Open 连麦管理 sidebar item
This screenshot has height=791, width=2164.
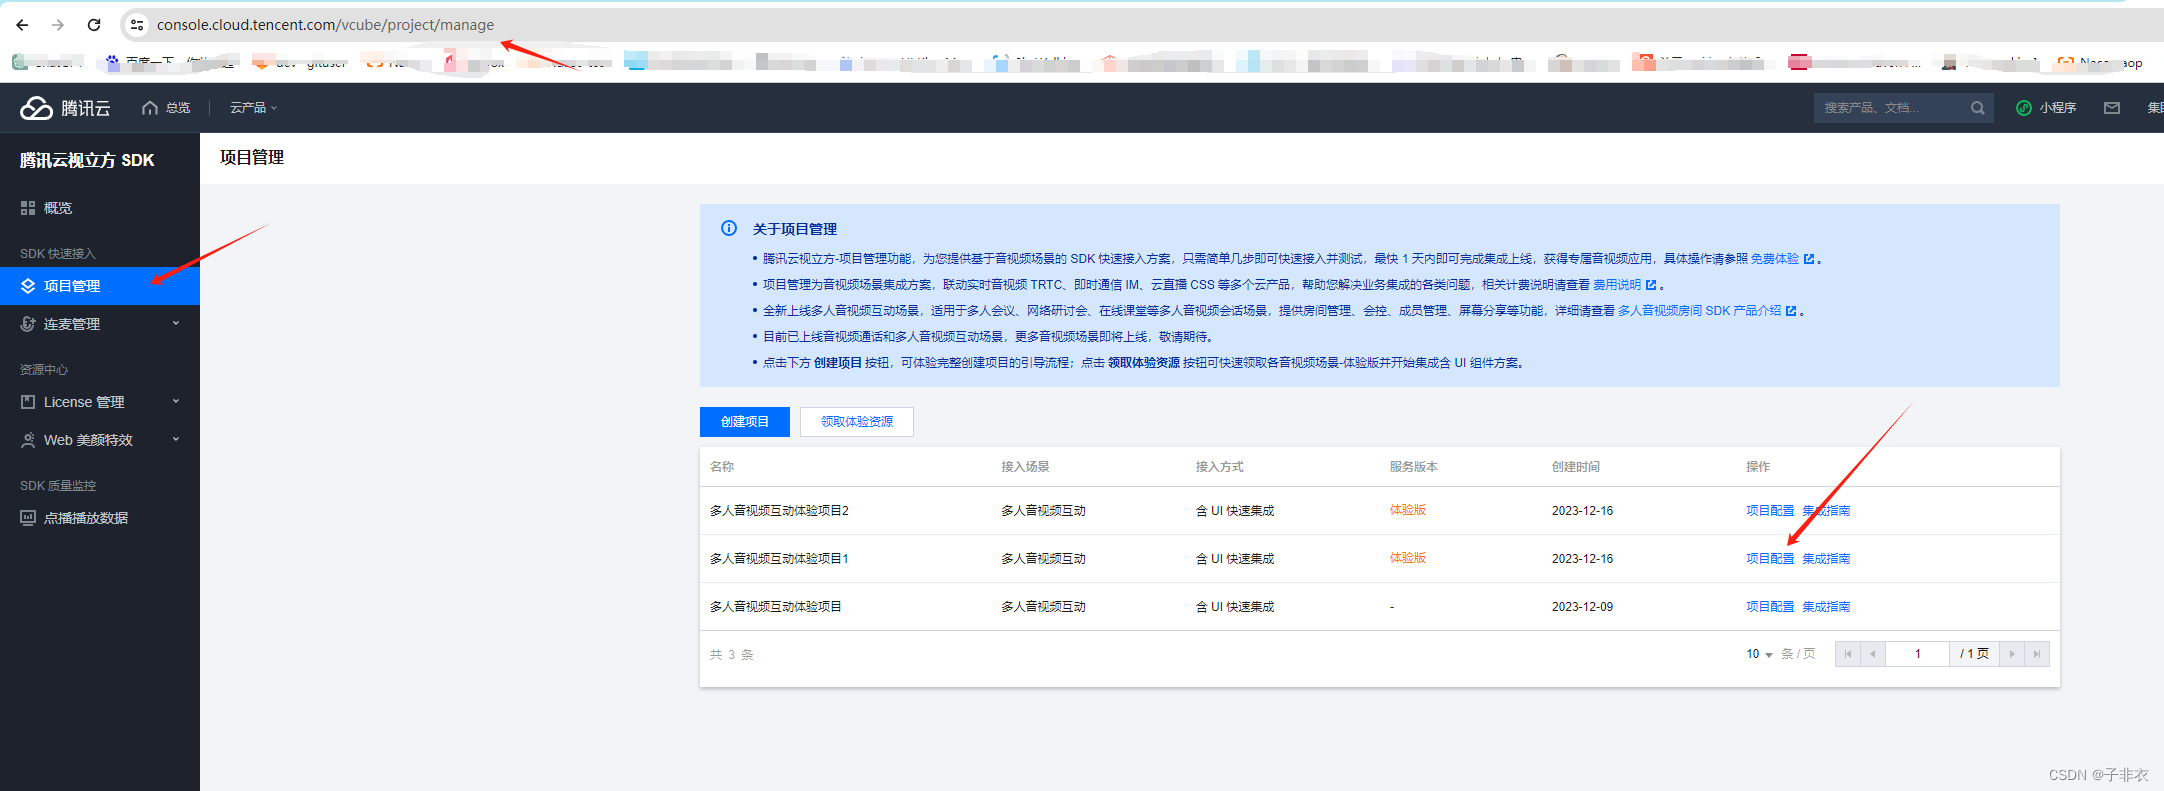[x=100, y=324]
